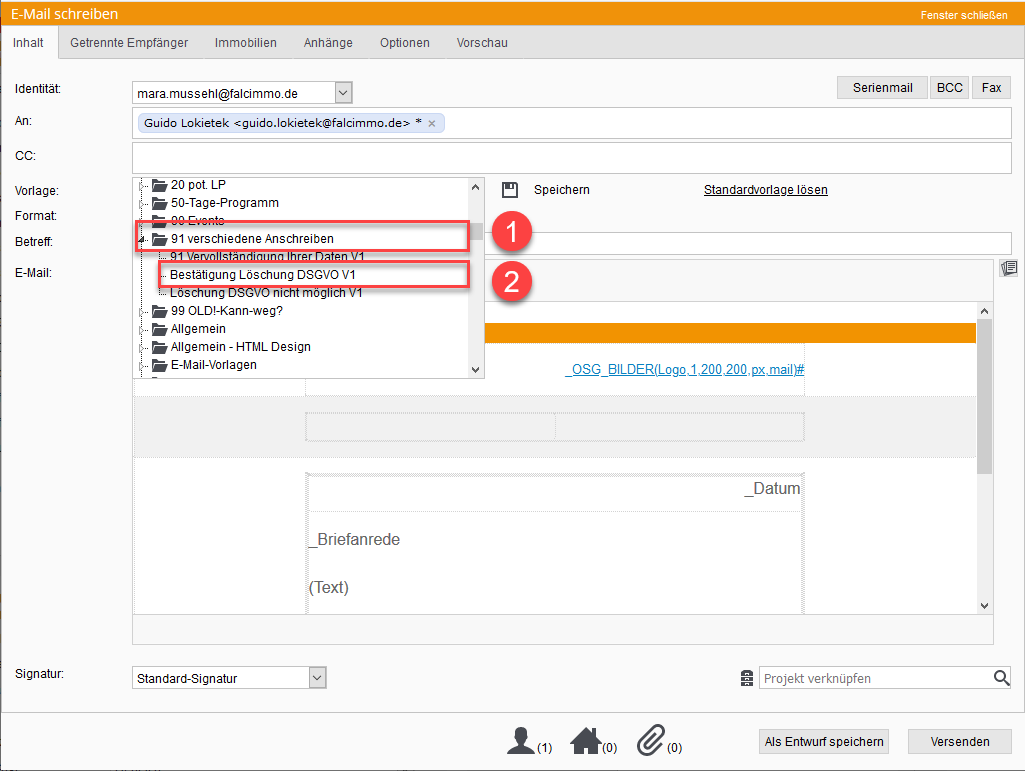The width and height of the screenshot is (1025, 771).
Task: Click the save template floppy disk icon
Action: [x=510, y=189]
